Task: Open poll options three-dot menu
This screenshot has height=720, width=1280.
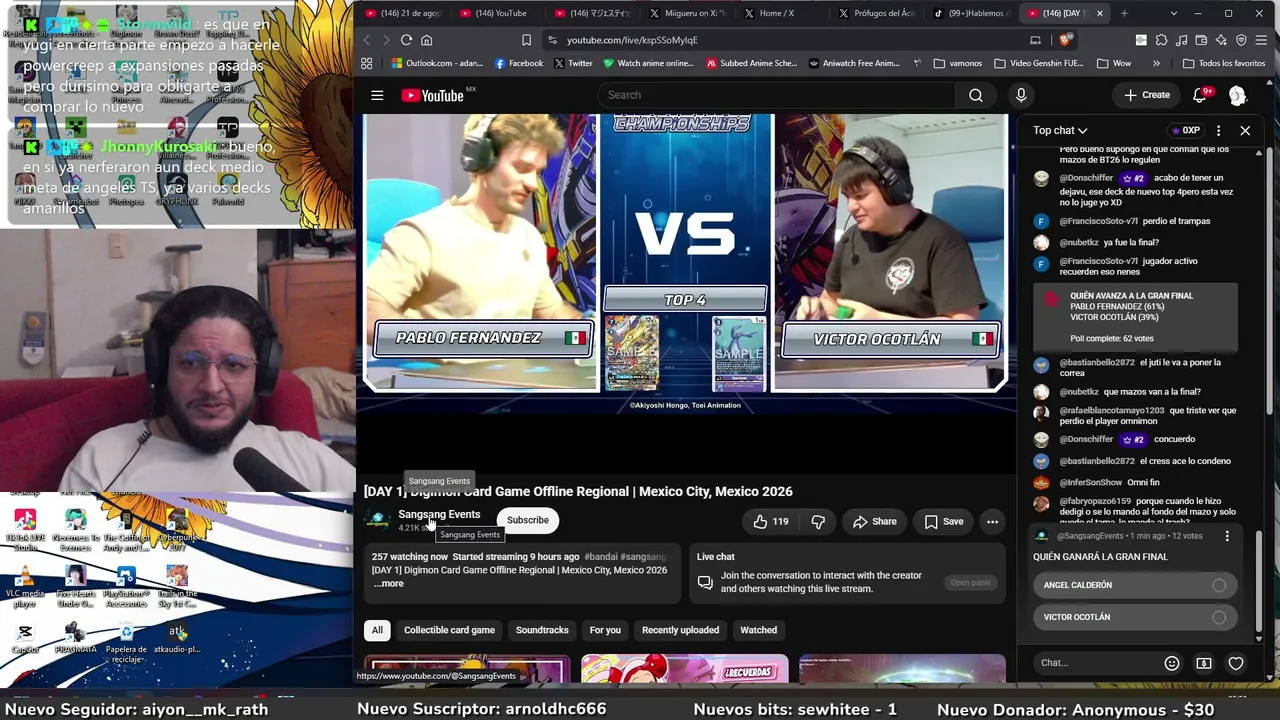Action: [1227, 536]
